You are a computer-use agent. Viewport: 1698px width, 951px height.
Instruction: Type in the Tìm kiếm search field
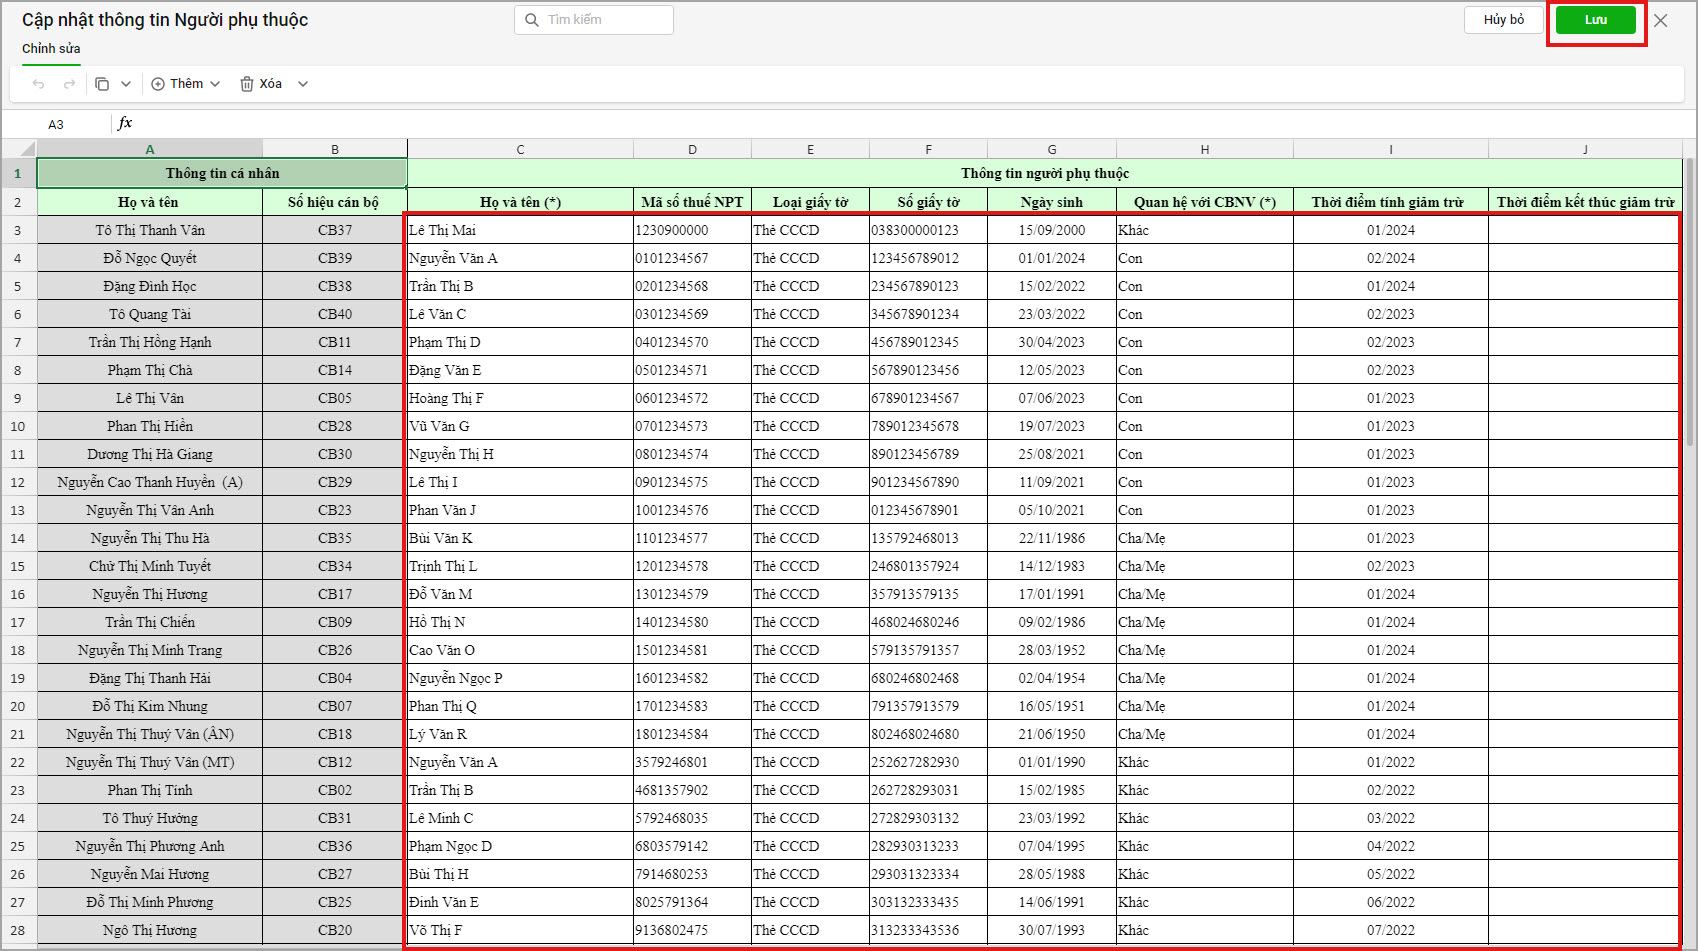click(605, 20)
